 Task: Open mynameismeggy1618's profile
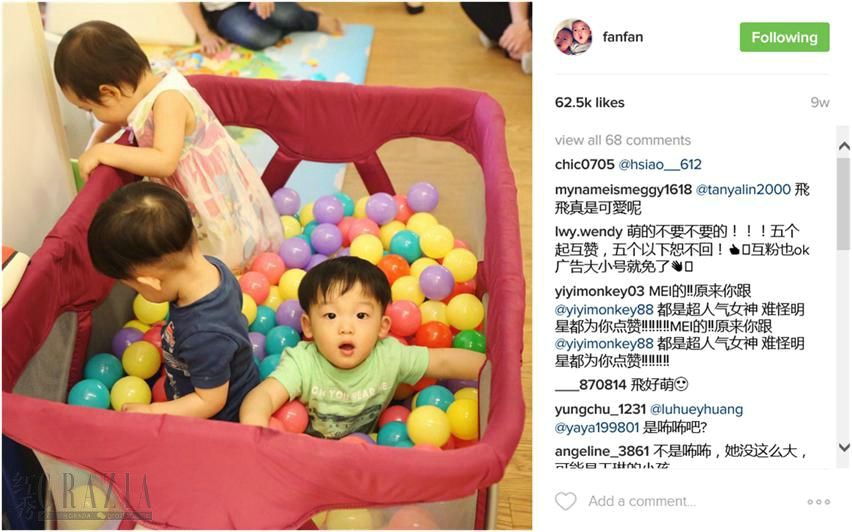pyautogui.click(x=623, y=190)
